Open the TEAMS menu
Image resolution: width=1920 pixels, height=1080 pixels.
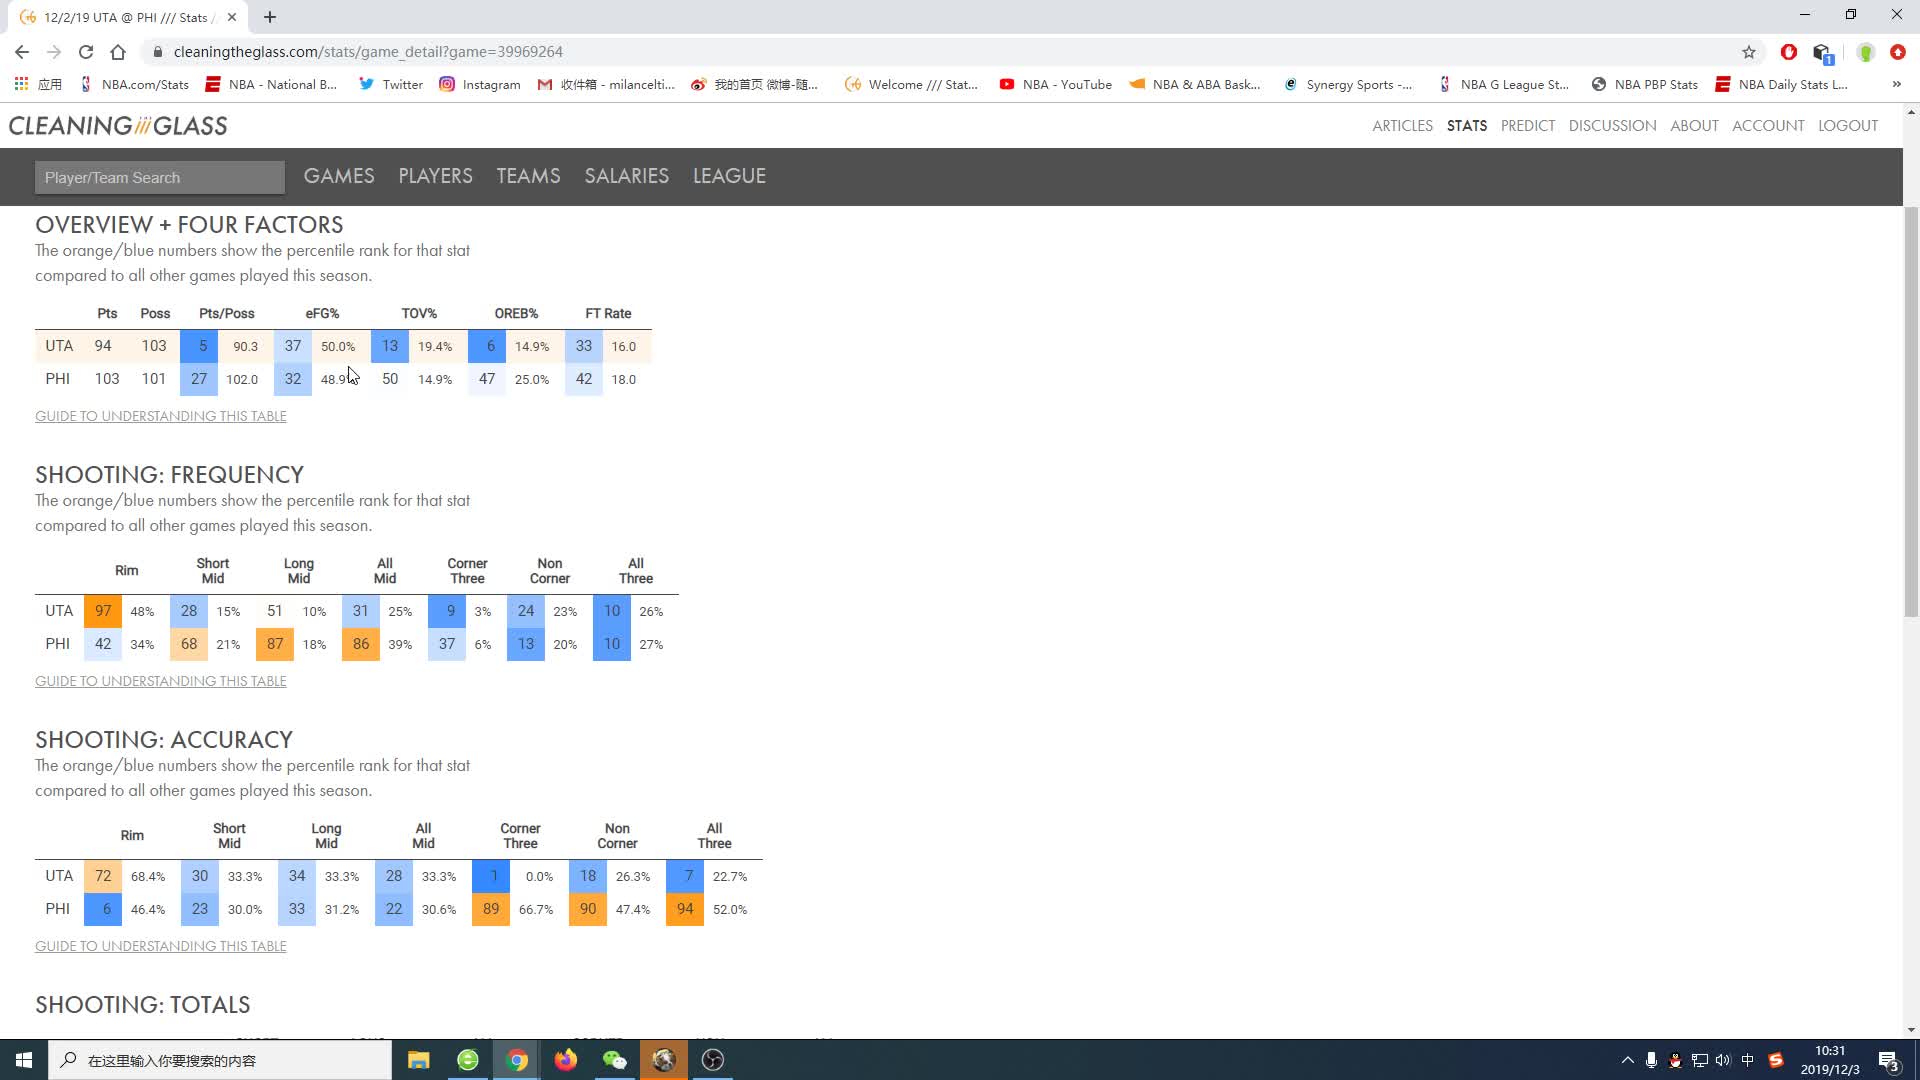click(528, 176)
